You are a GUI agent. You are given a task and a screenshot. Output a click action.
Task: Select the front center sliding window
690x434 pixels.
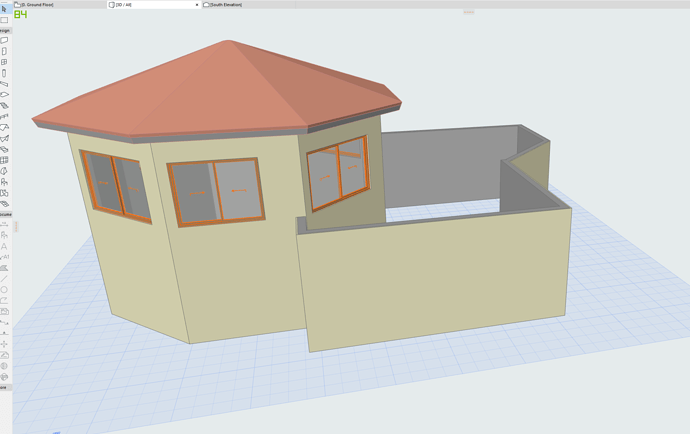[x=216, y=192]
